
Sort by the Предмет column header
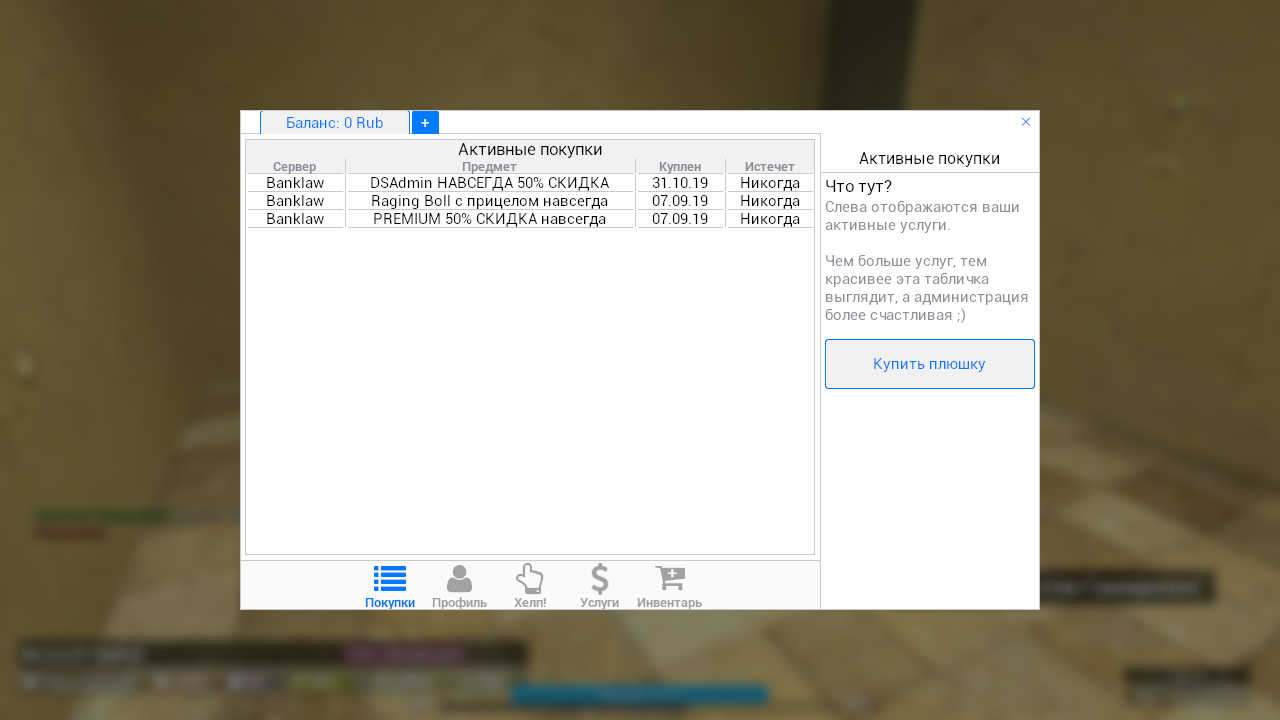tap(489, 167)
